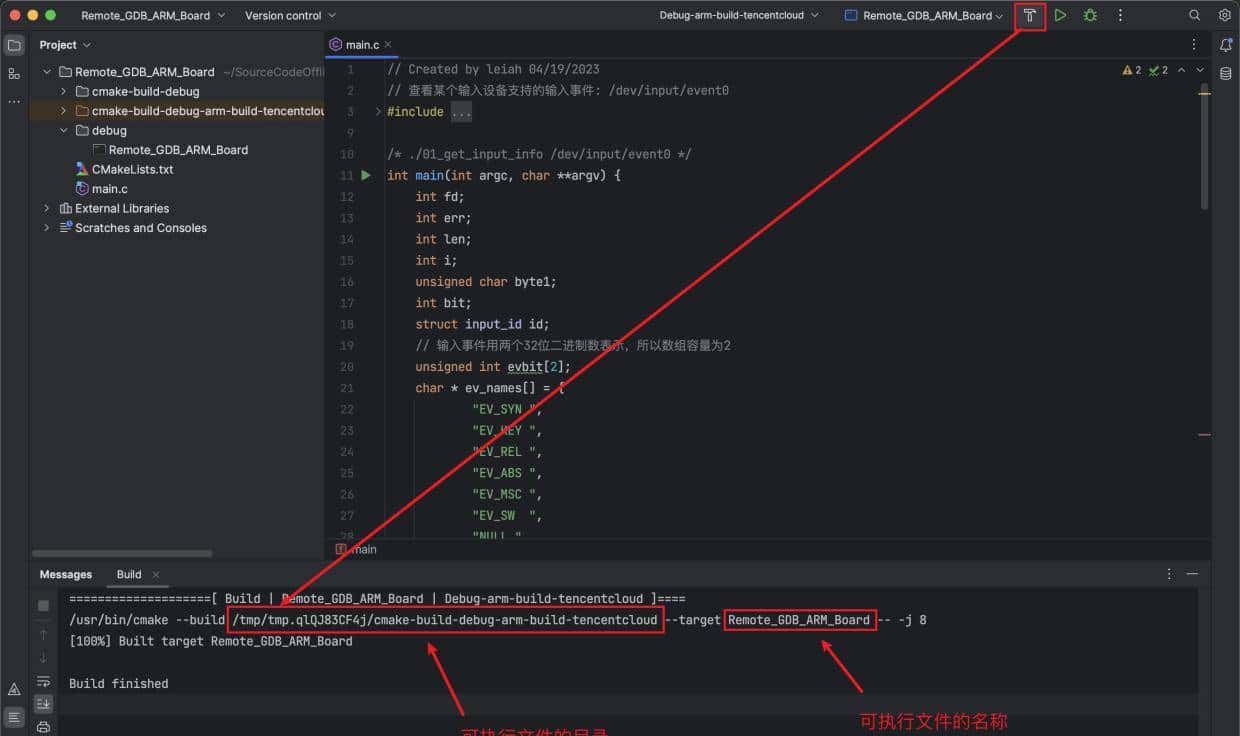Click the Project panel horizontal scrollbar
Image resolution: width=1240 pixels, height=736 pixels.
tap(122, 553)
